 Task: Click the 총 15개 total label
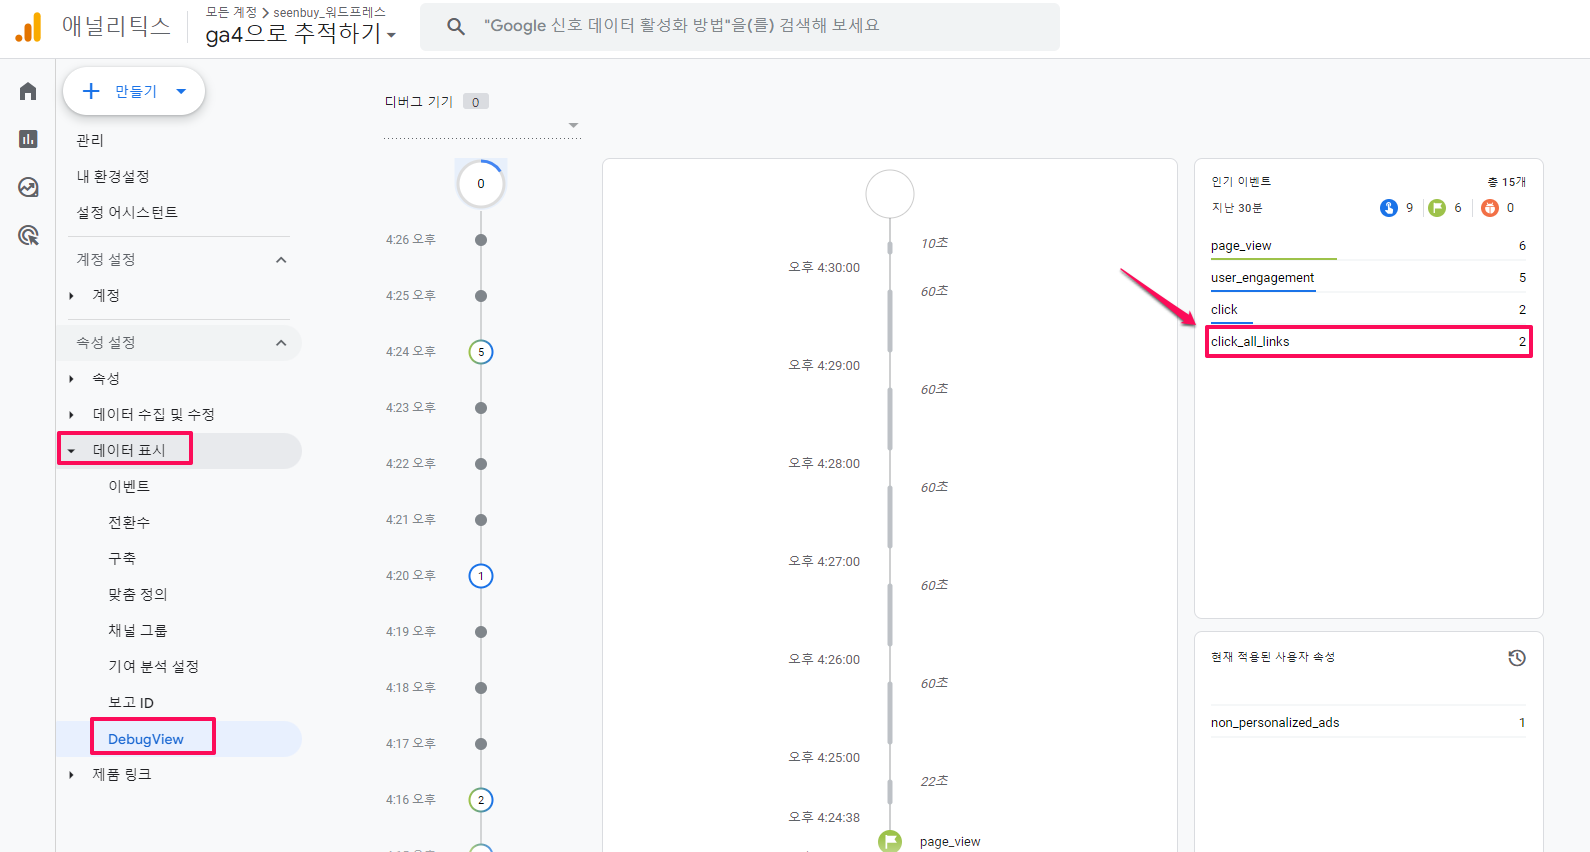1507,182
